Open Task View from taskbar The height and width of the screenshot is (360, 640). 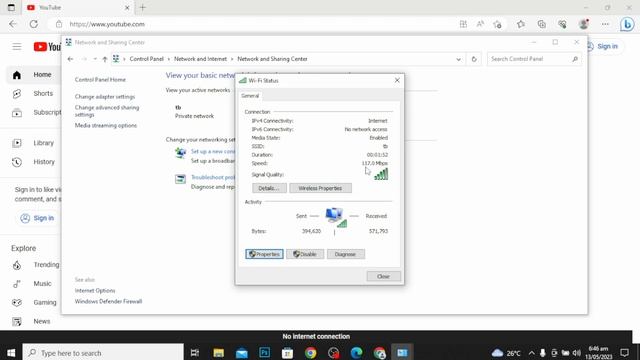[195, 353]
